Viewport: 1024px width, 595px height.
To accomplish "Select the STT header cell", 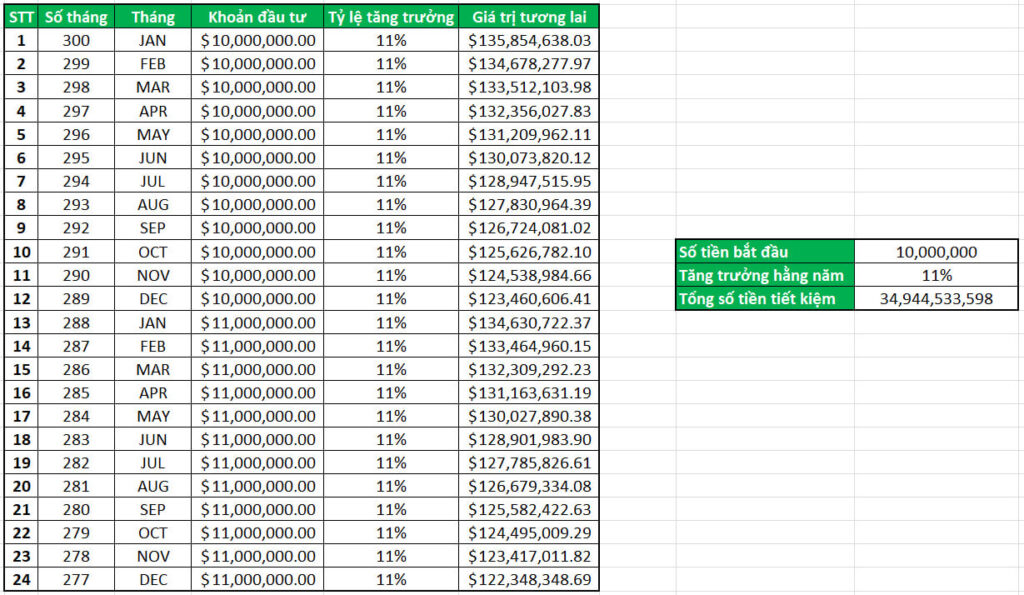I will [21, 17].
